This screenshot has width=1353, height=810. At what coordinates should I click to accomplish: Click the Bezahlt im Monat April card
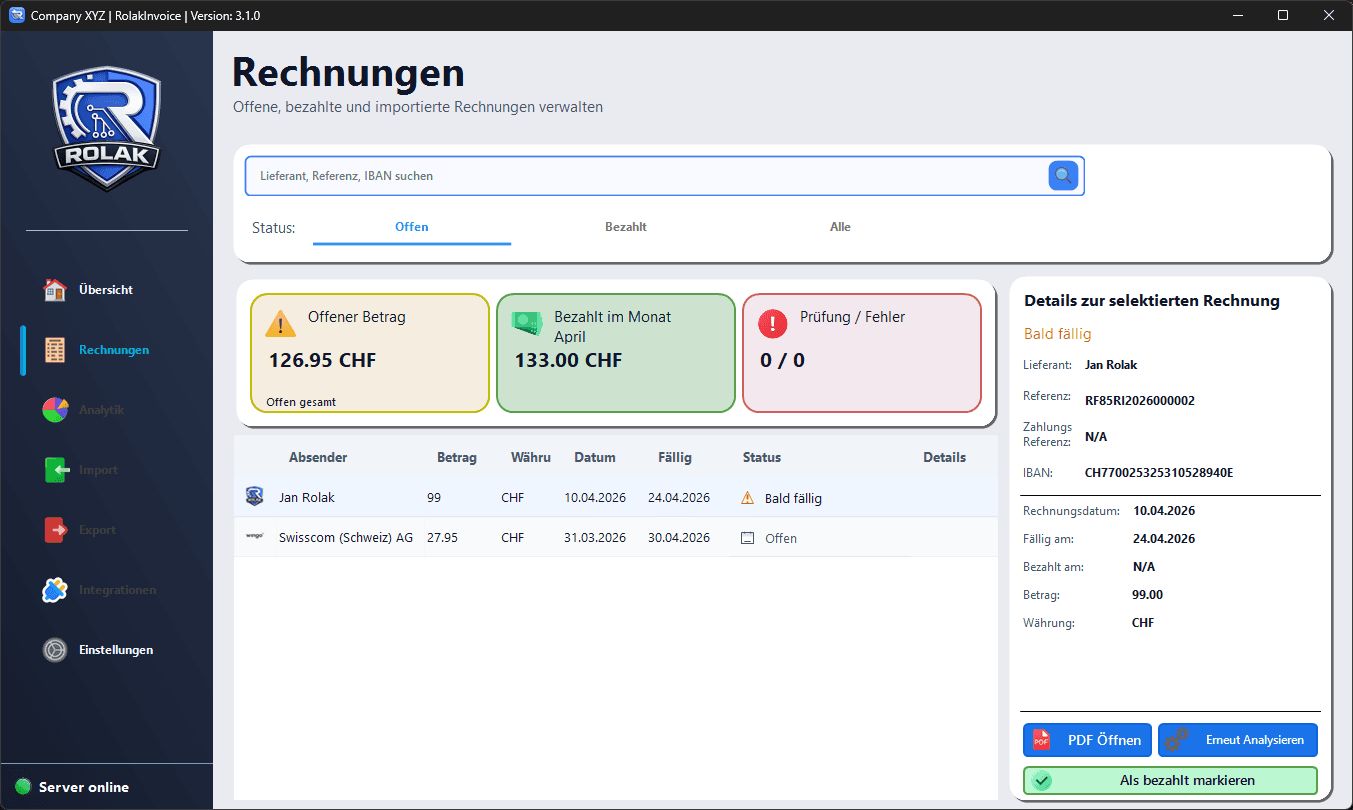tap(616, 353)
